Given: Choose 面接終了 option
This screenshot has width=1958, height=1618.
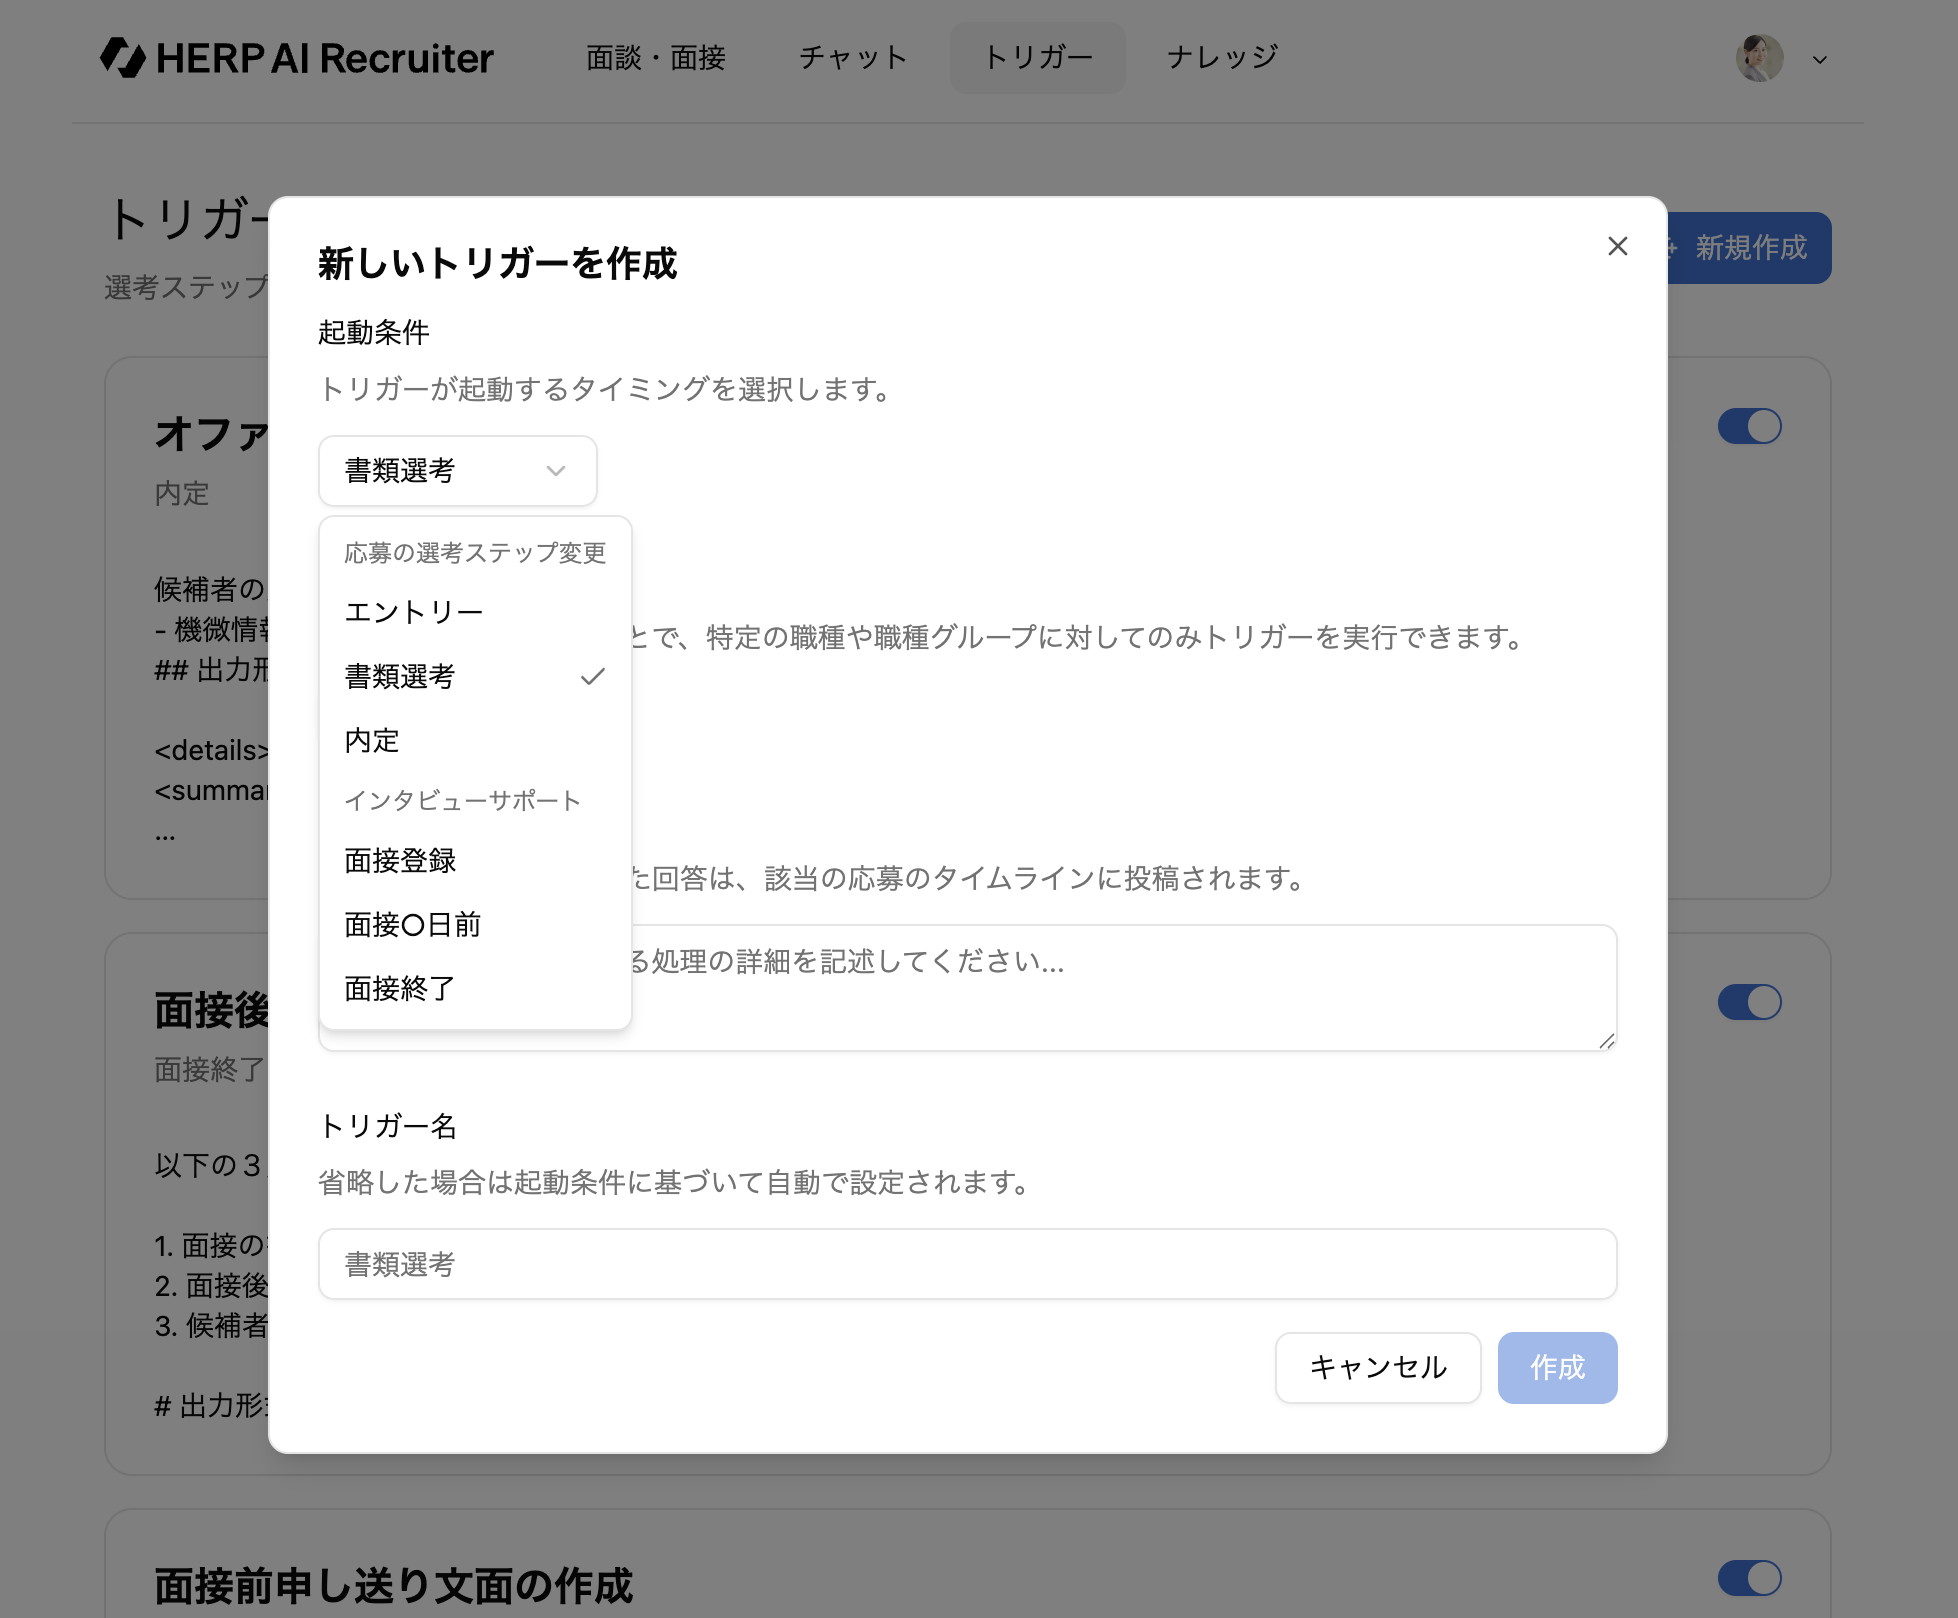Looking at the screenshot, I should (400, 989).
